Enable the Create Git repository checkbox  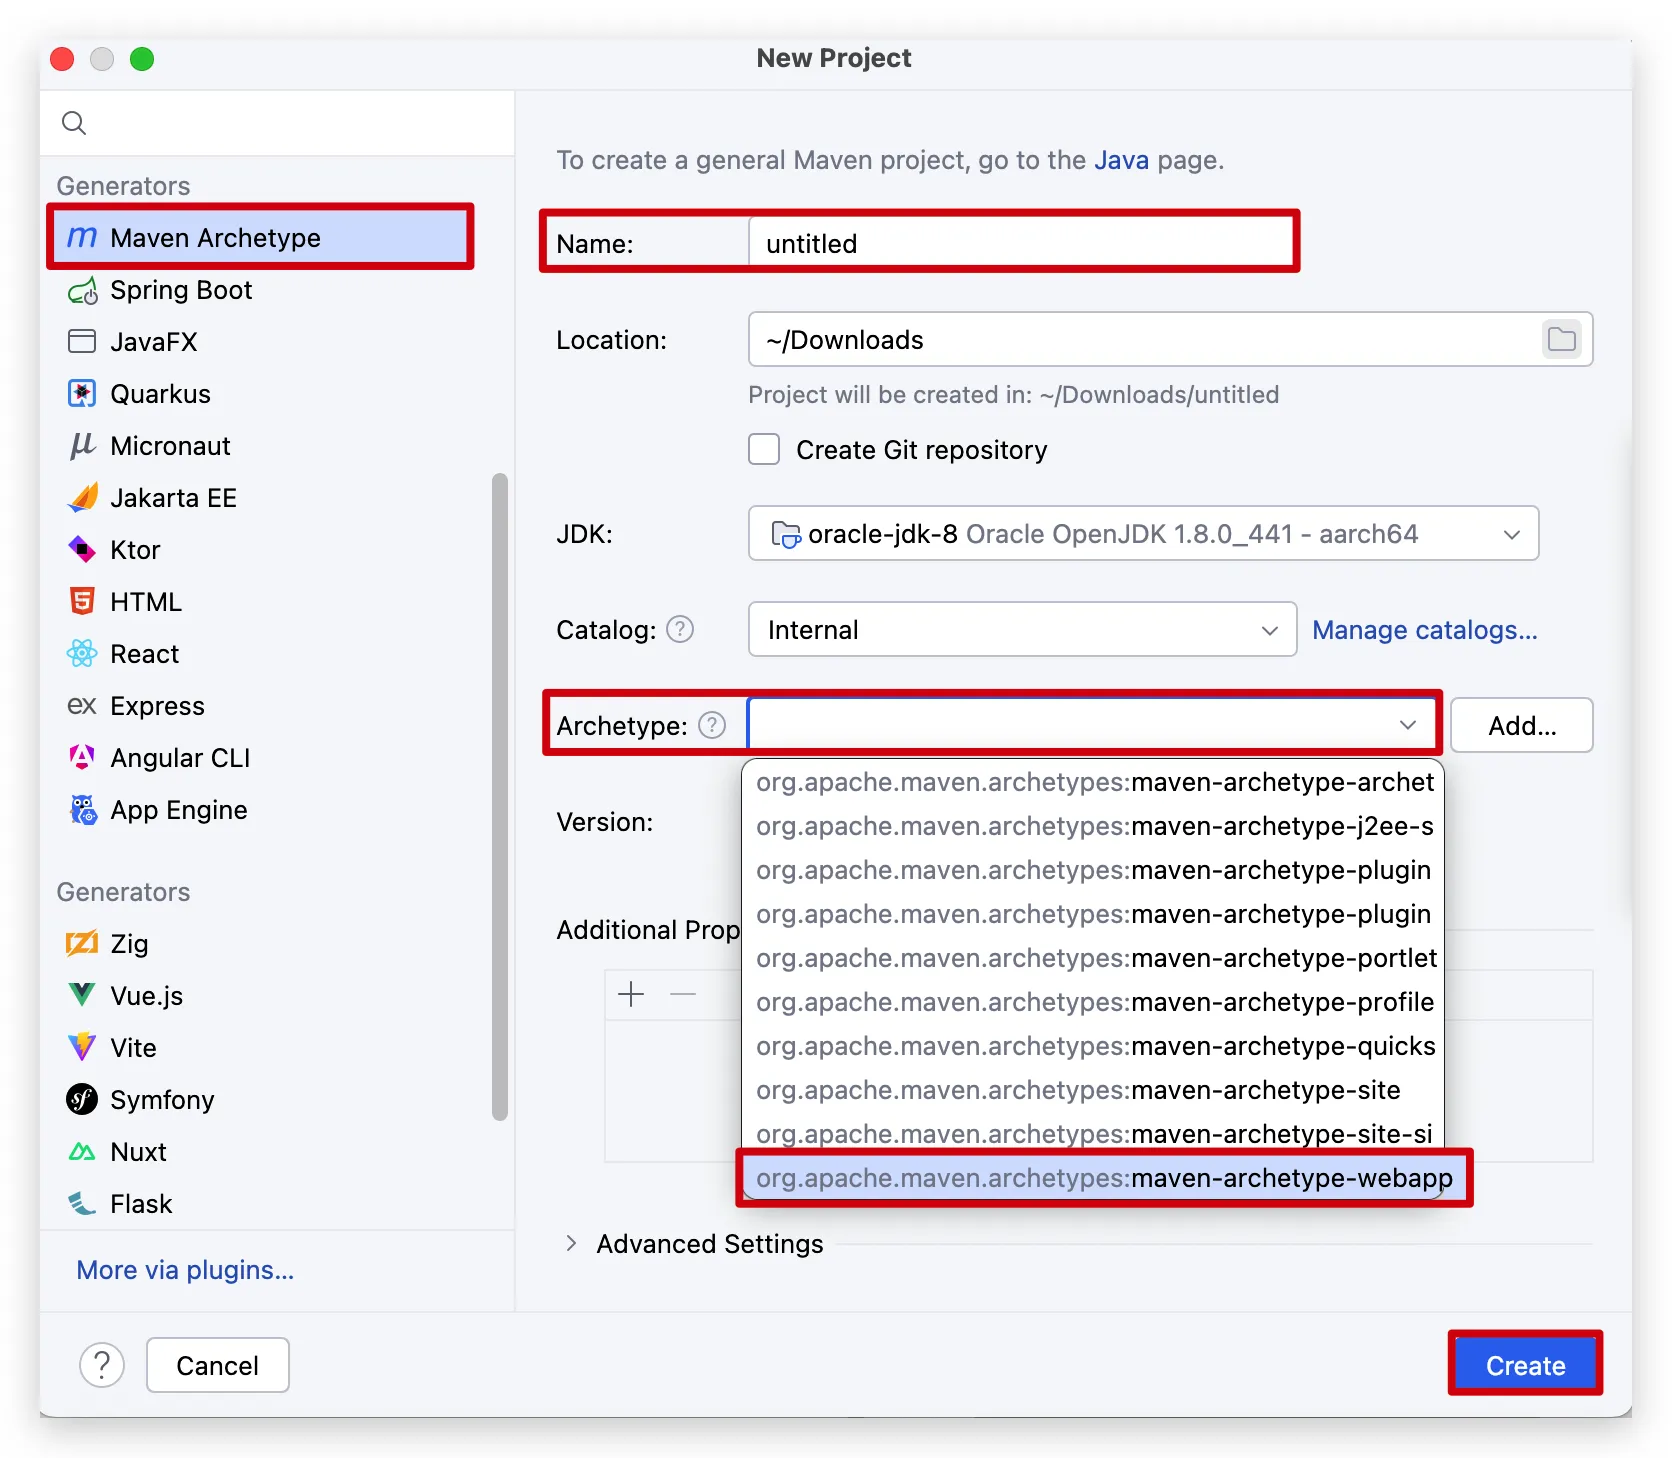pyautogui.click(x=765, y=449)
